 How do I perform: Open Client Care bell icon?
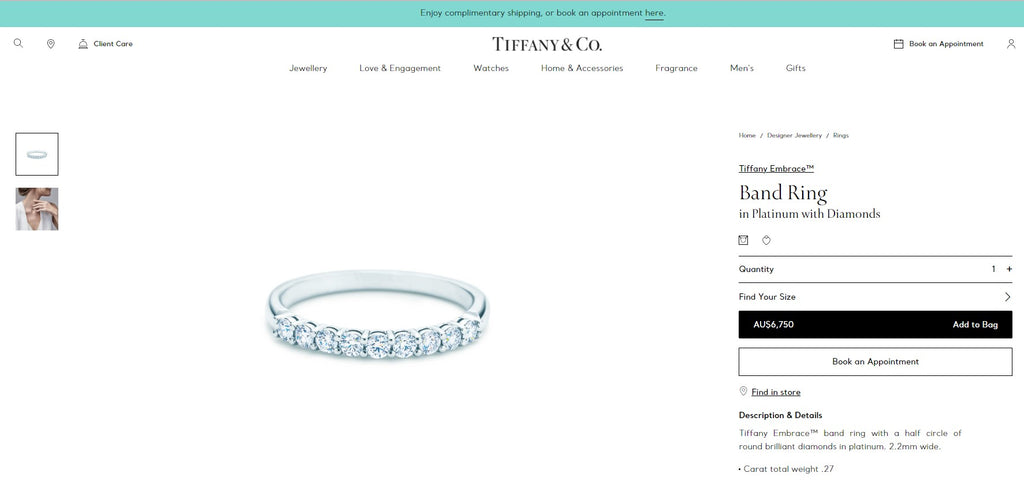[83, 44]
